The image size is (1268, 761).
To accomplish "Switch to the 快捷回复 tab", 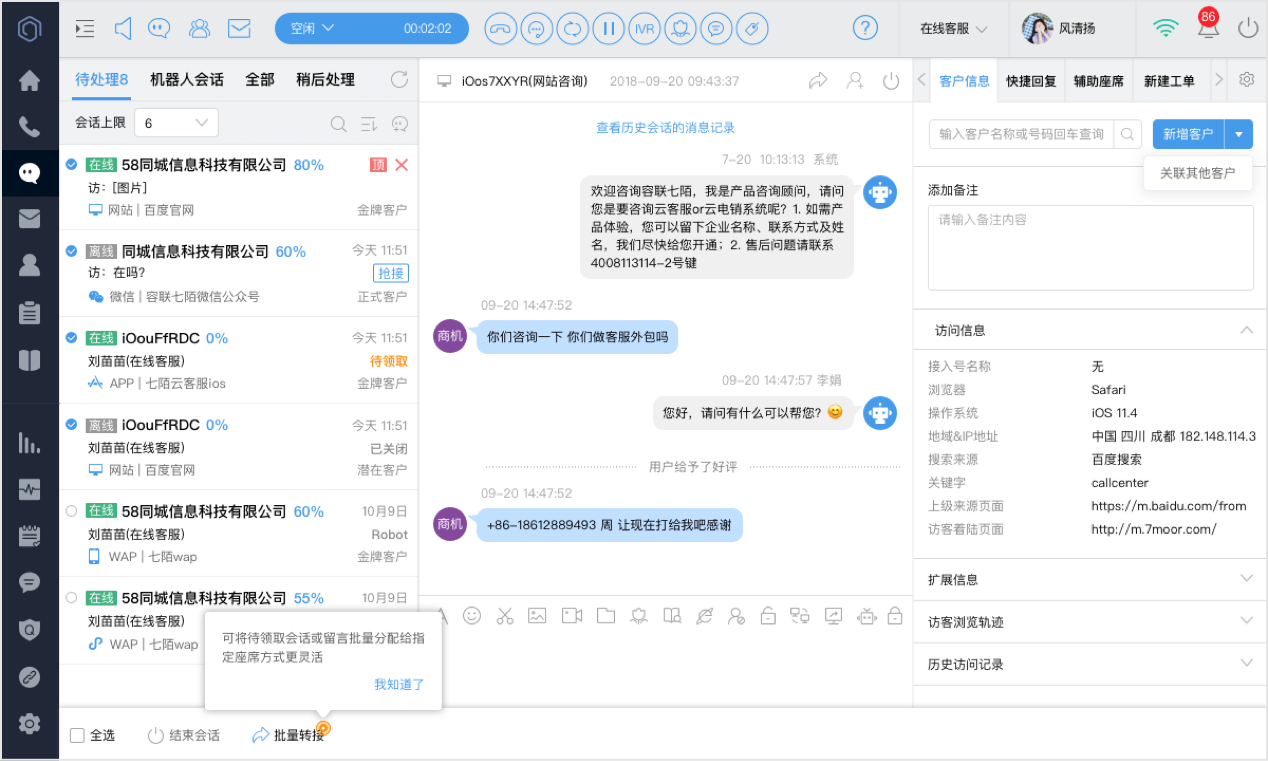I will click(1031, 81).
